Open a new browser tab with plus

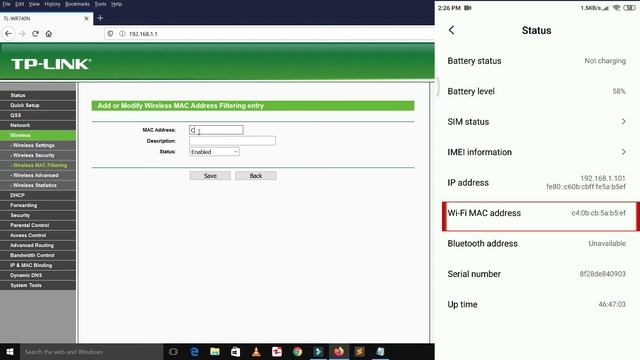[x=100, y=18]
